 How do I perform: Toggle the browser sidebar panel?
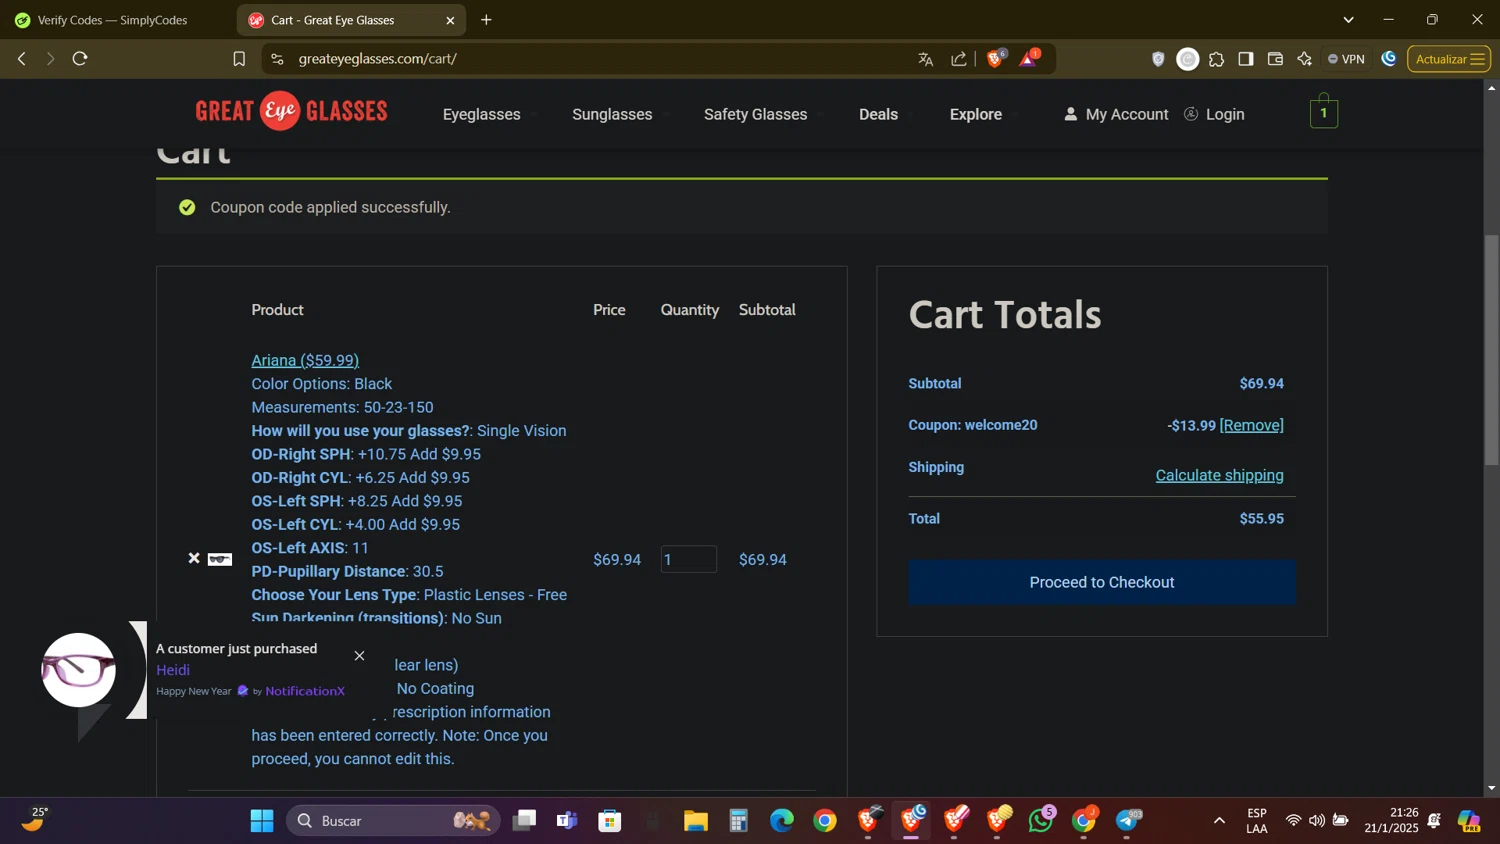pos(1246,59)
